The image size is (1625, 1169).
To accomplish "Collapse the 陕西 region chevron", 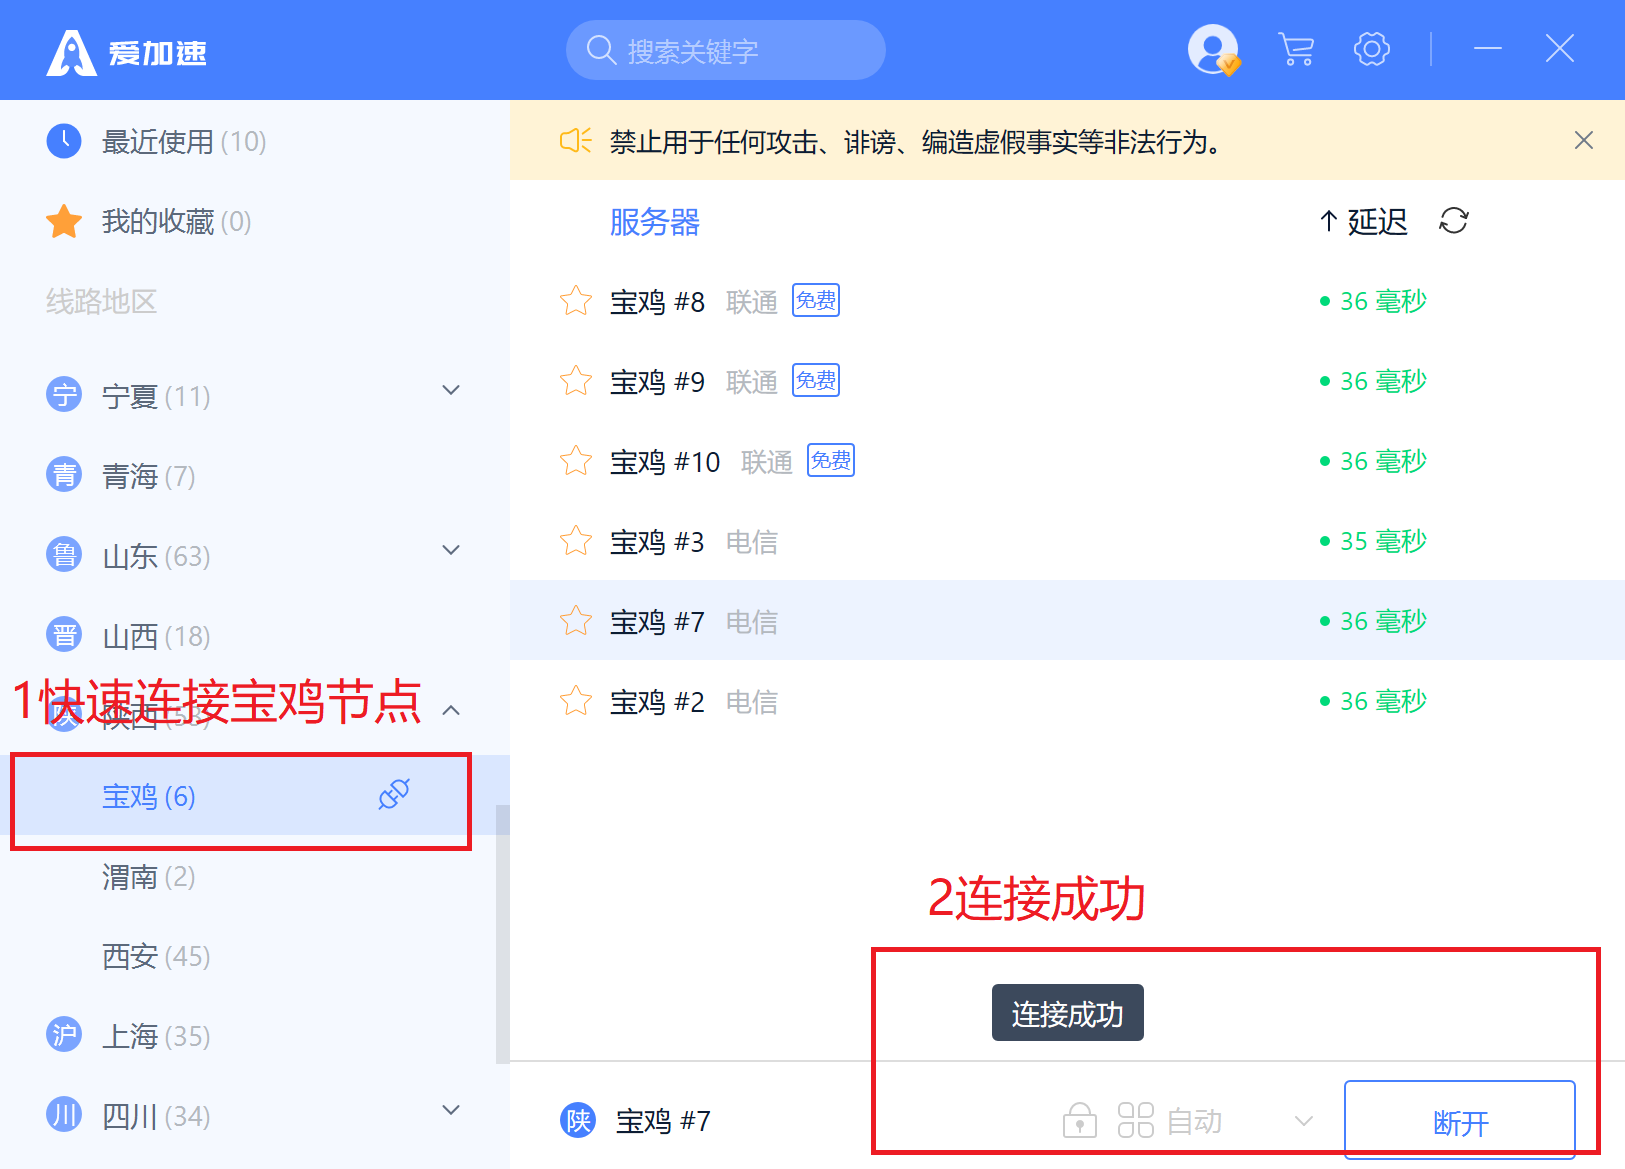I will tap(451, 710).
